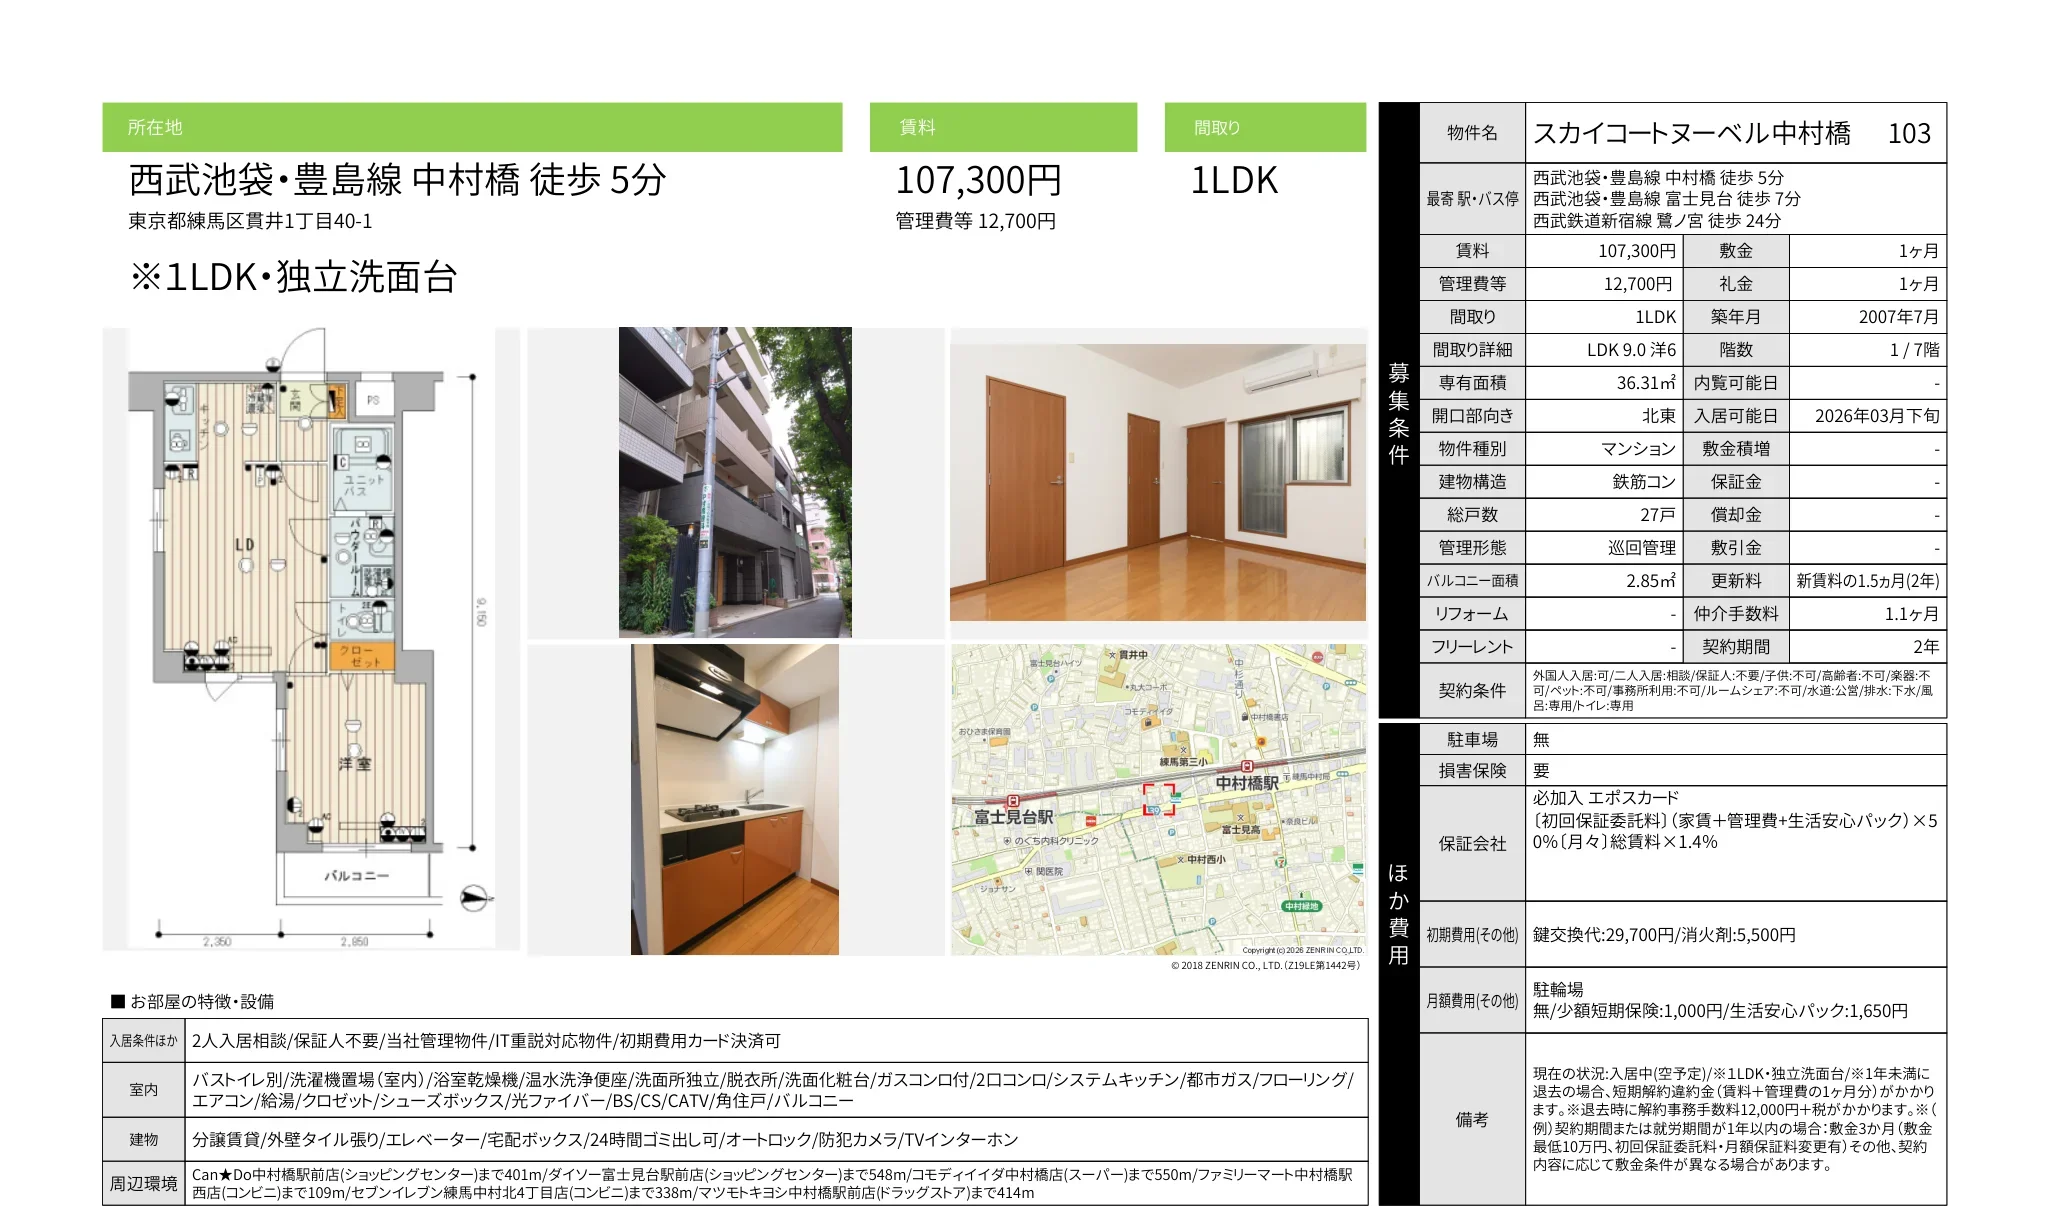
Task: Click the neighborhood map image
Action: tap(1157, 799)
